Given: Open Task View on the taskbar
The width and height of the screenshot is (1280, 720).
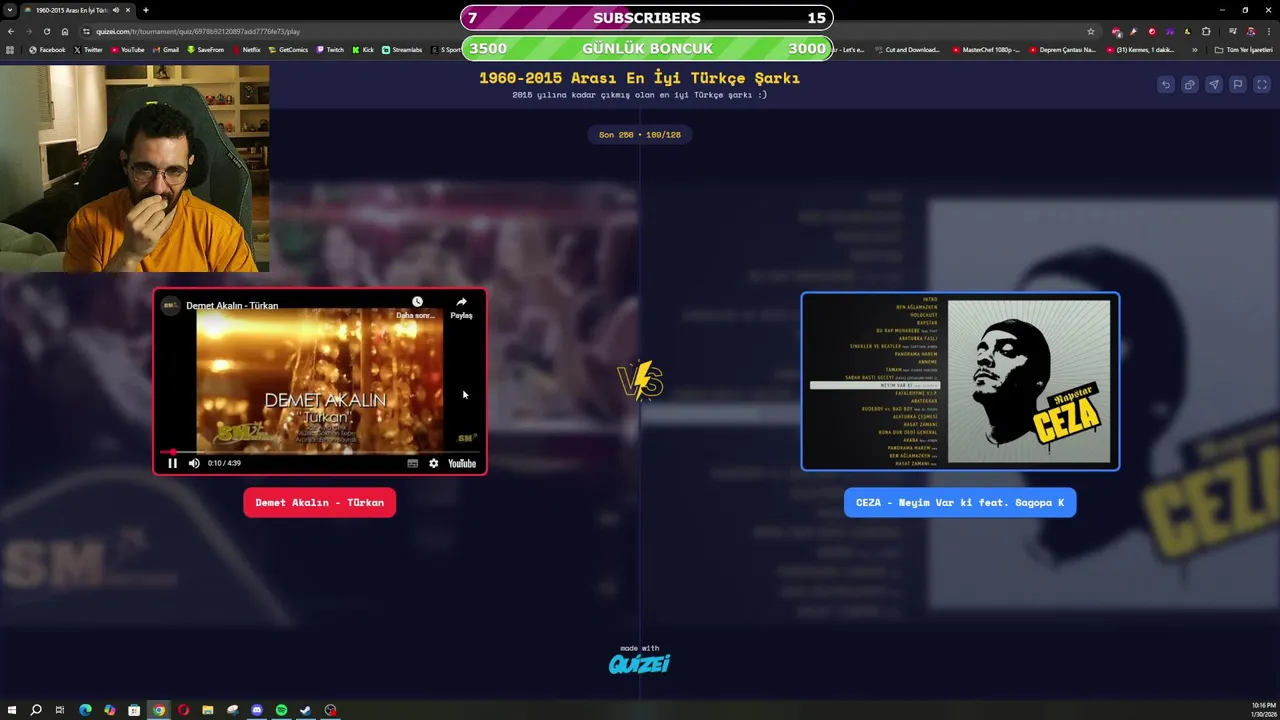Looking at the screenshot, I should 60,710.
